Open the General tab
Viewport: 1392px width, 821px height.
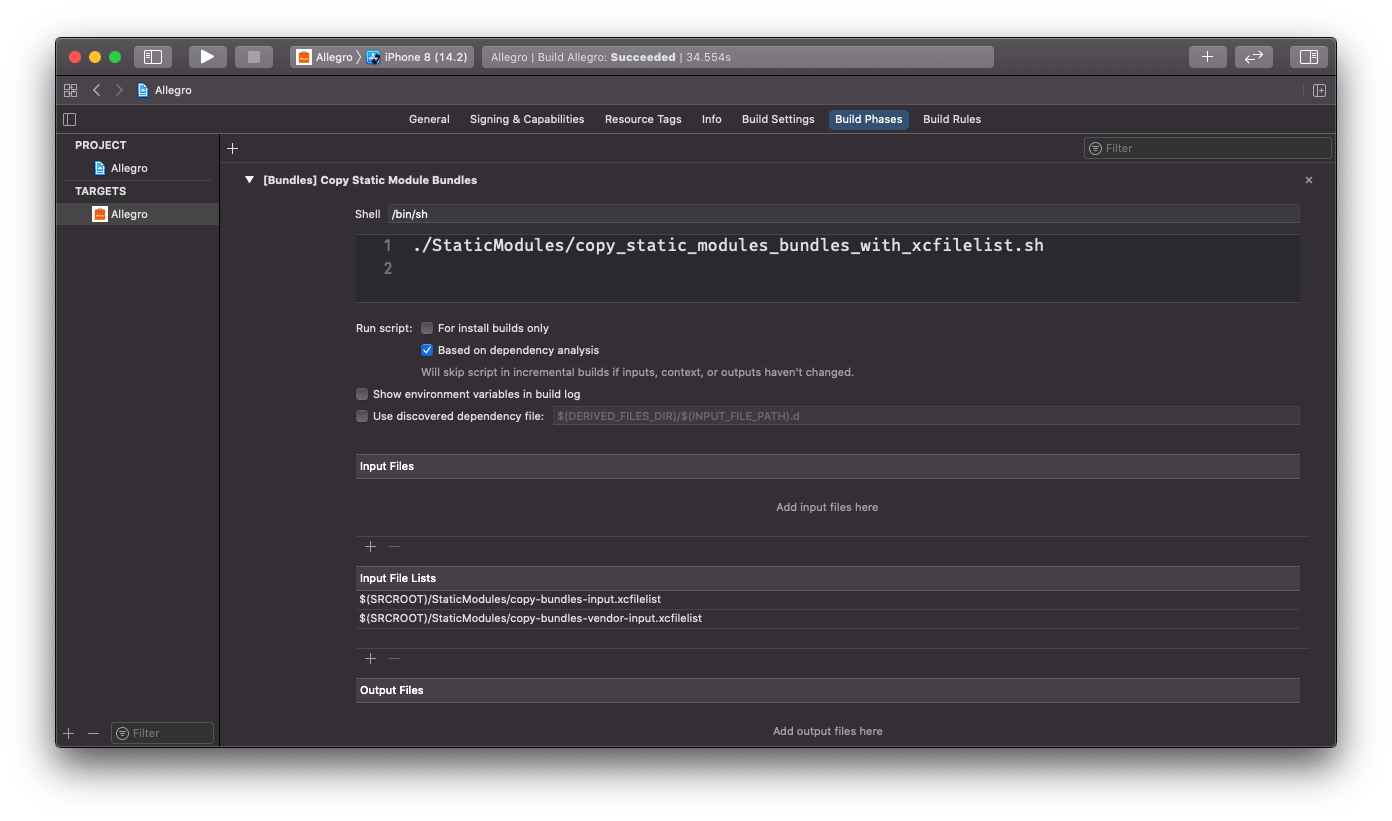429,119
